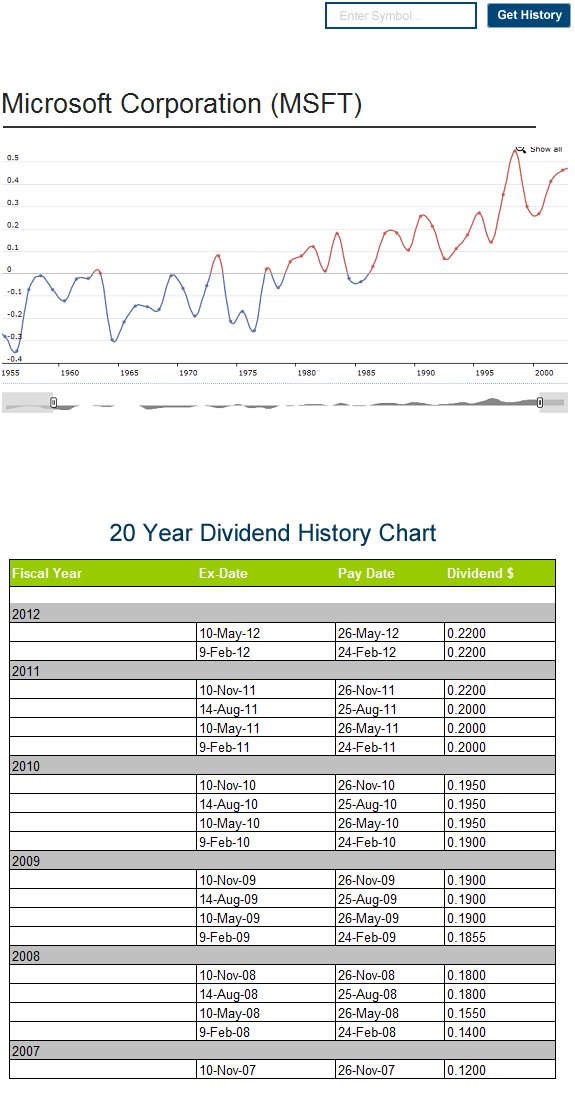Click the 2007 fiscal year row

pos(283,1050)
